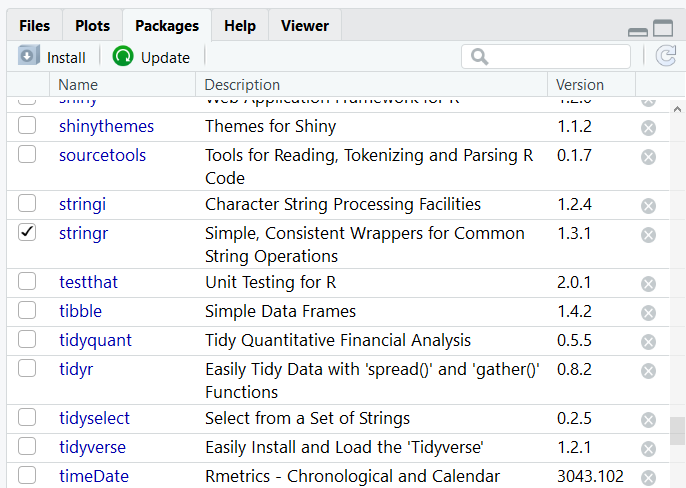Remove the shinythemes package using its X icon
Viewport: 686px width, 488px height.
[648, 128]
